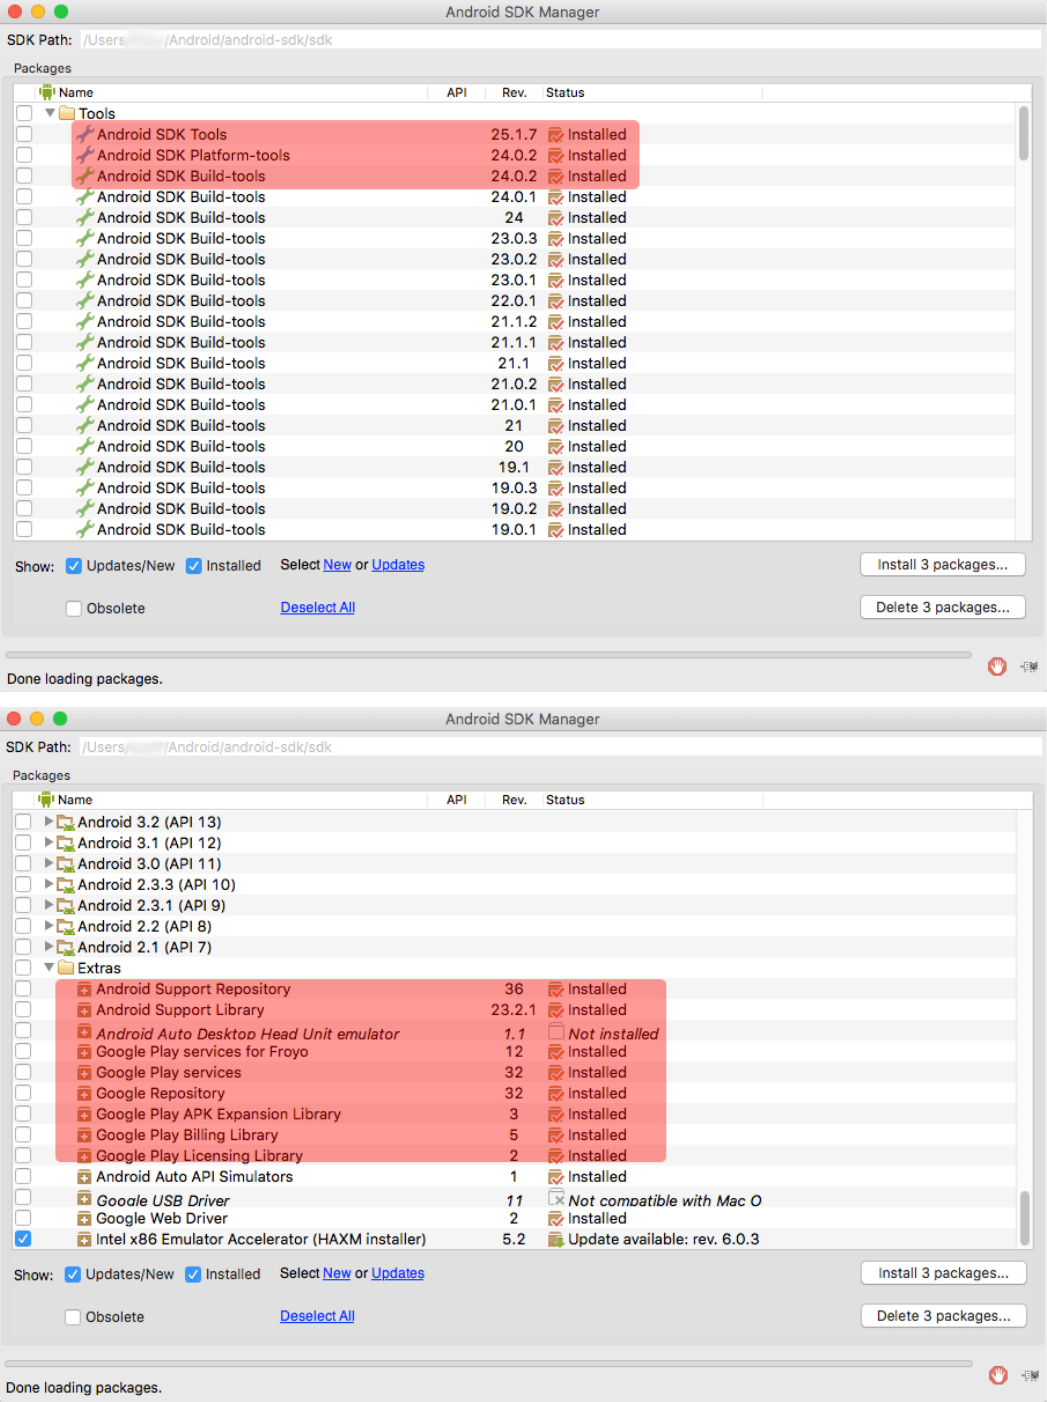Click log icon in top window status bar

1029,666
